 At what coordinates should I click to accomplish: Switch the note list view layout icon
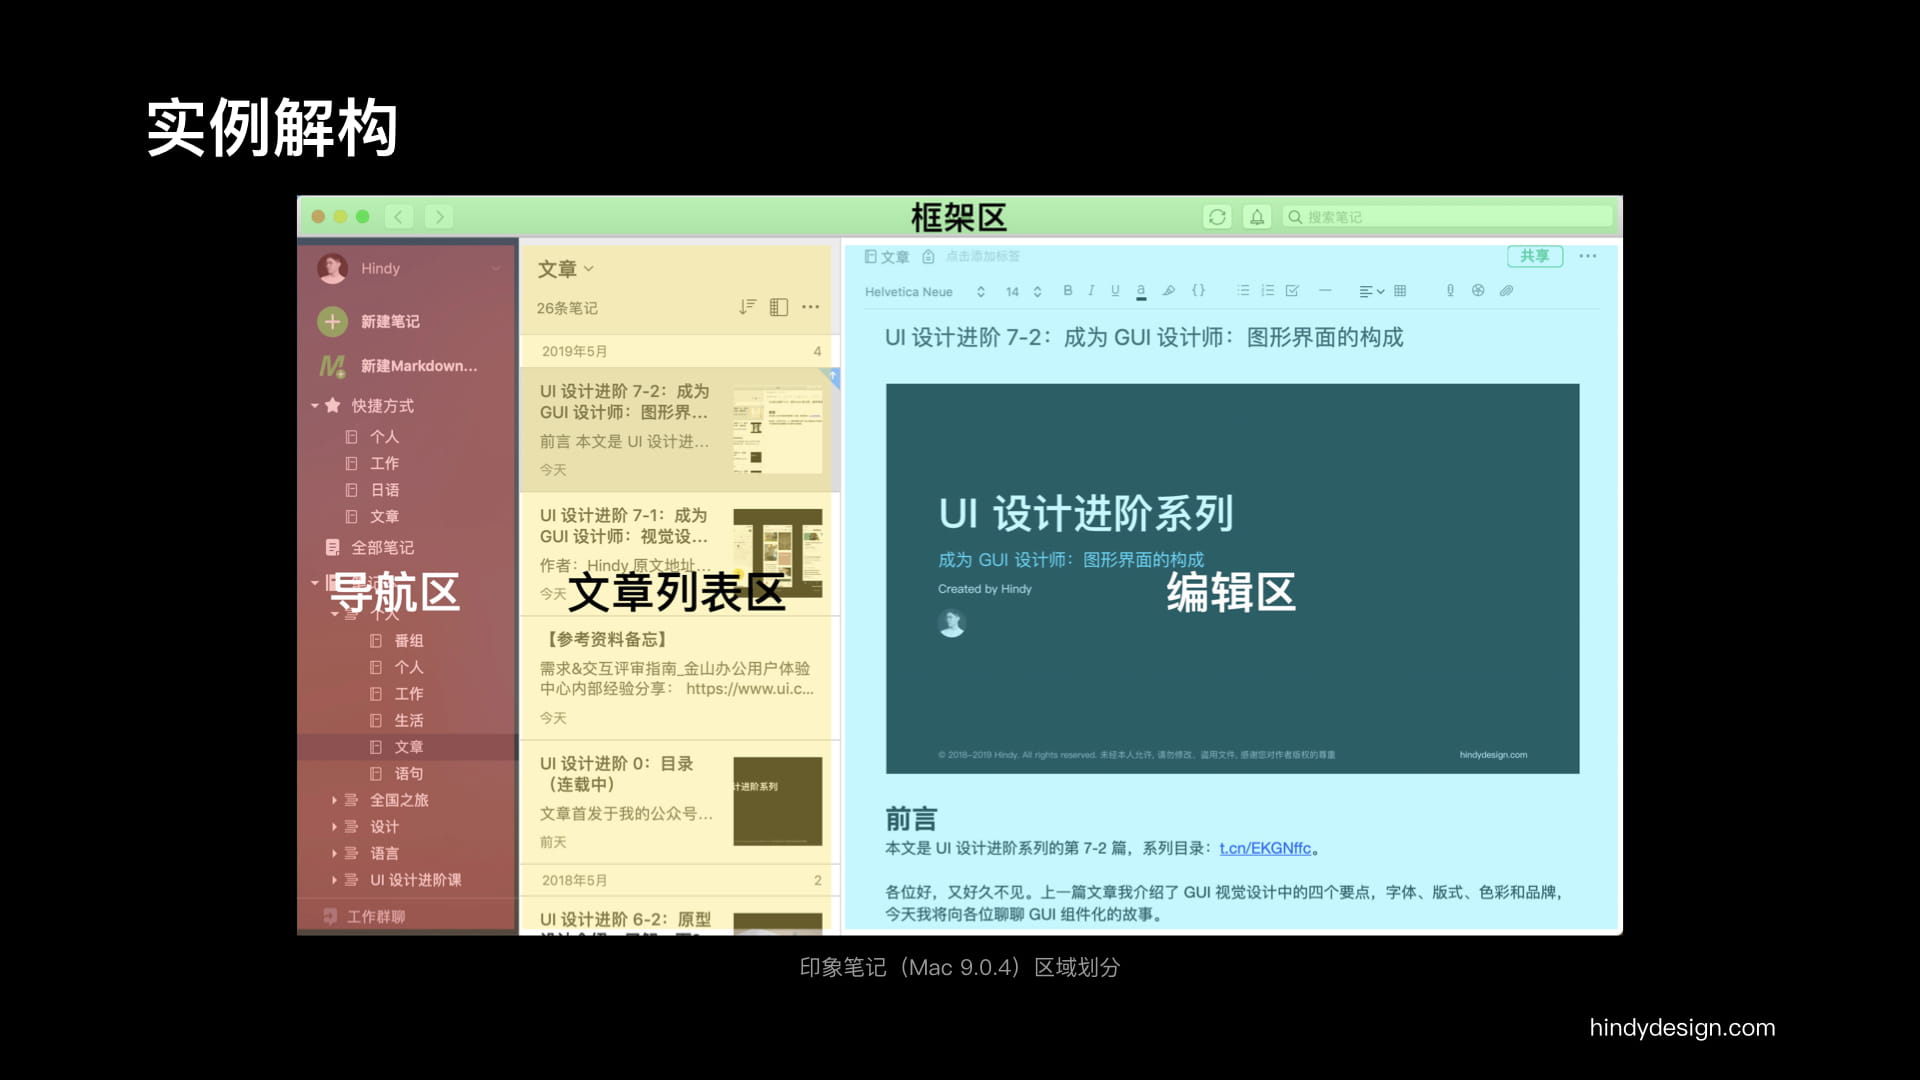[779, 307]
